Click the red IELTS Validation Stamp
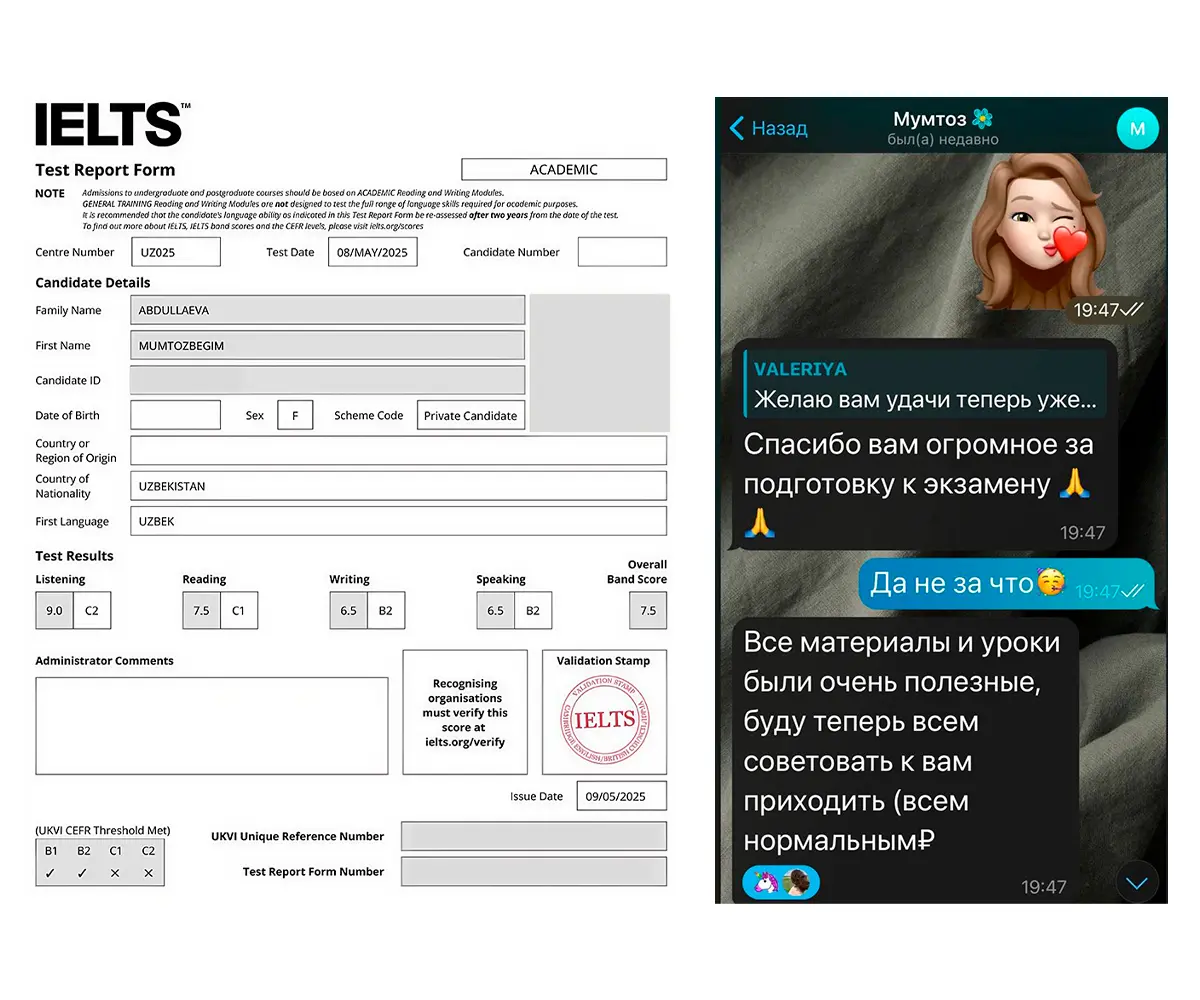This screenshot has width=1200, height=1000. [x=604, y=720]
